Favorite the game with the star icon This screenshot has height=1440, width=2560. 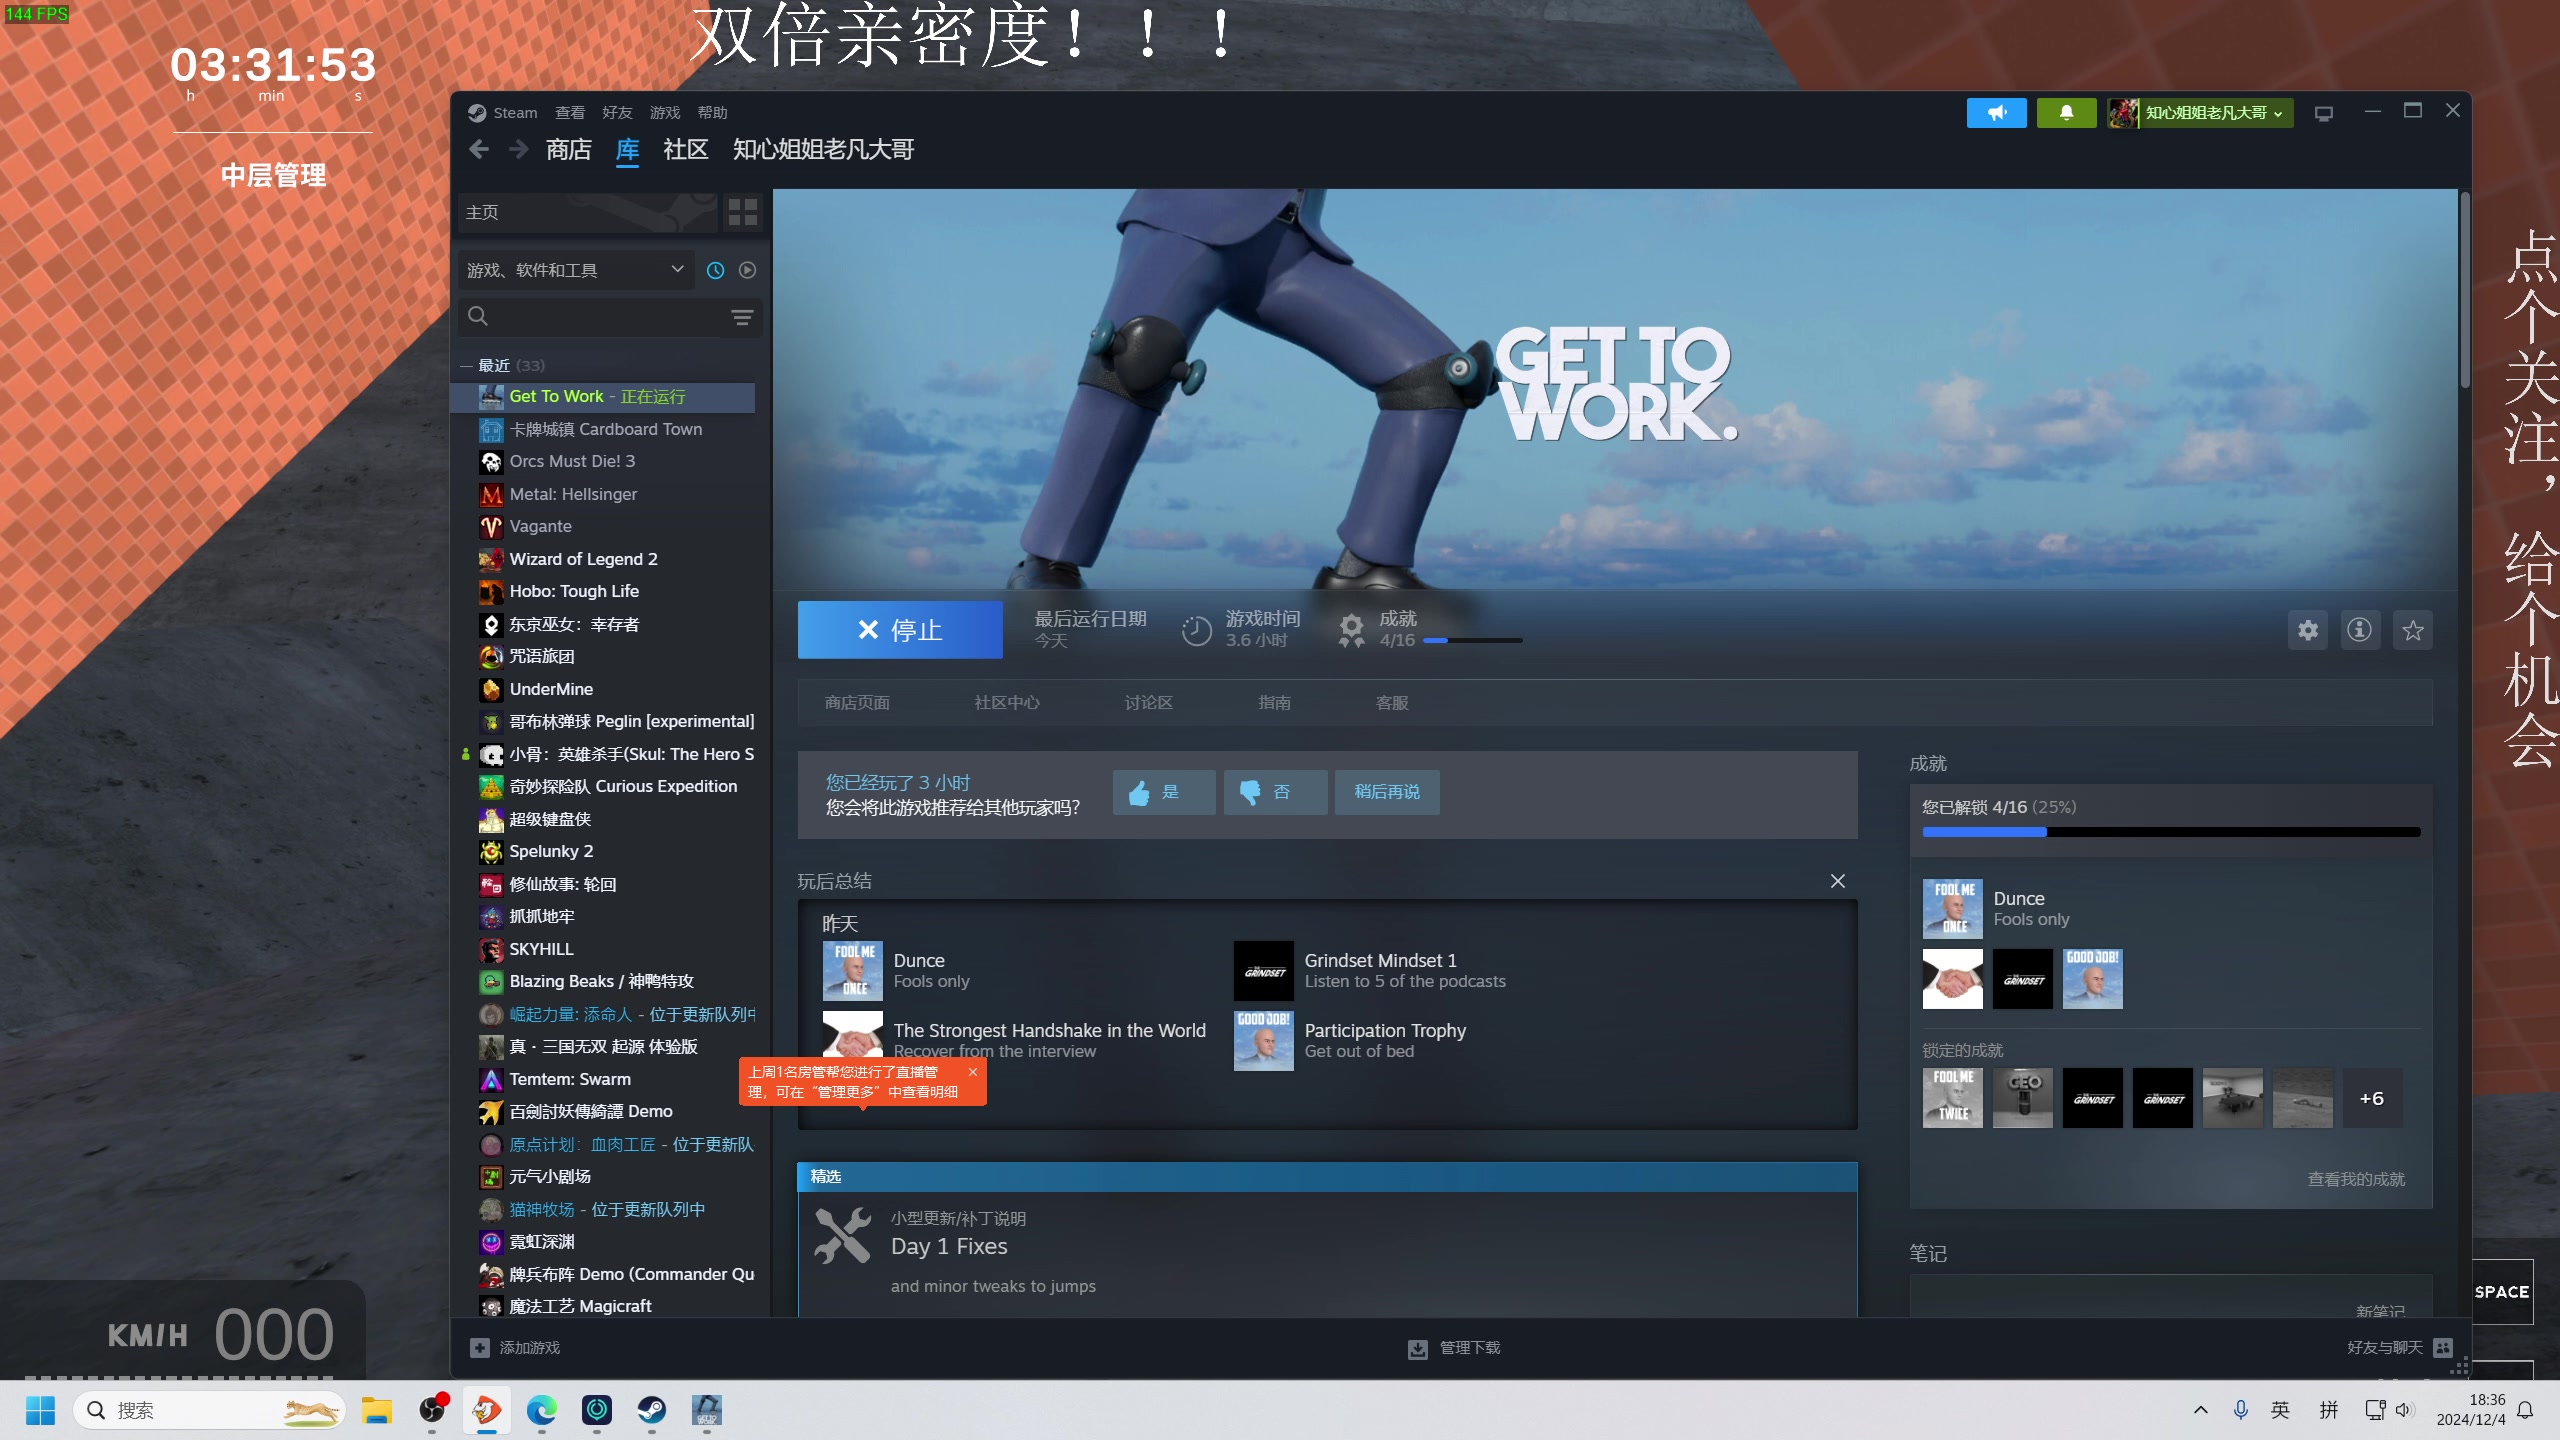click(2413, 630)
